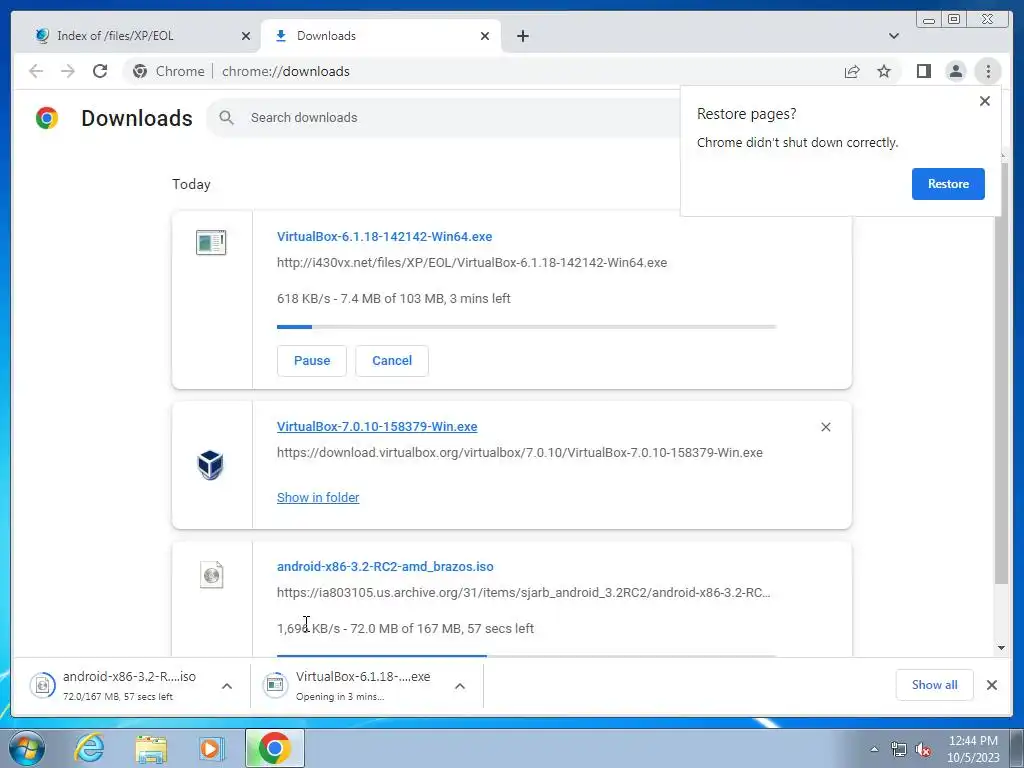Launch Internet Explorer from taskbar
This screenshot has width=1024, height=768.
[89, 748]
